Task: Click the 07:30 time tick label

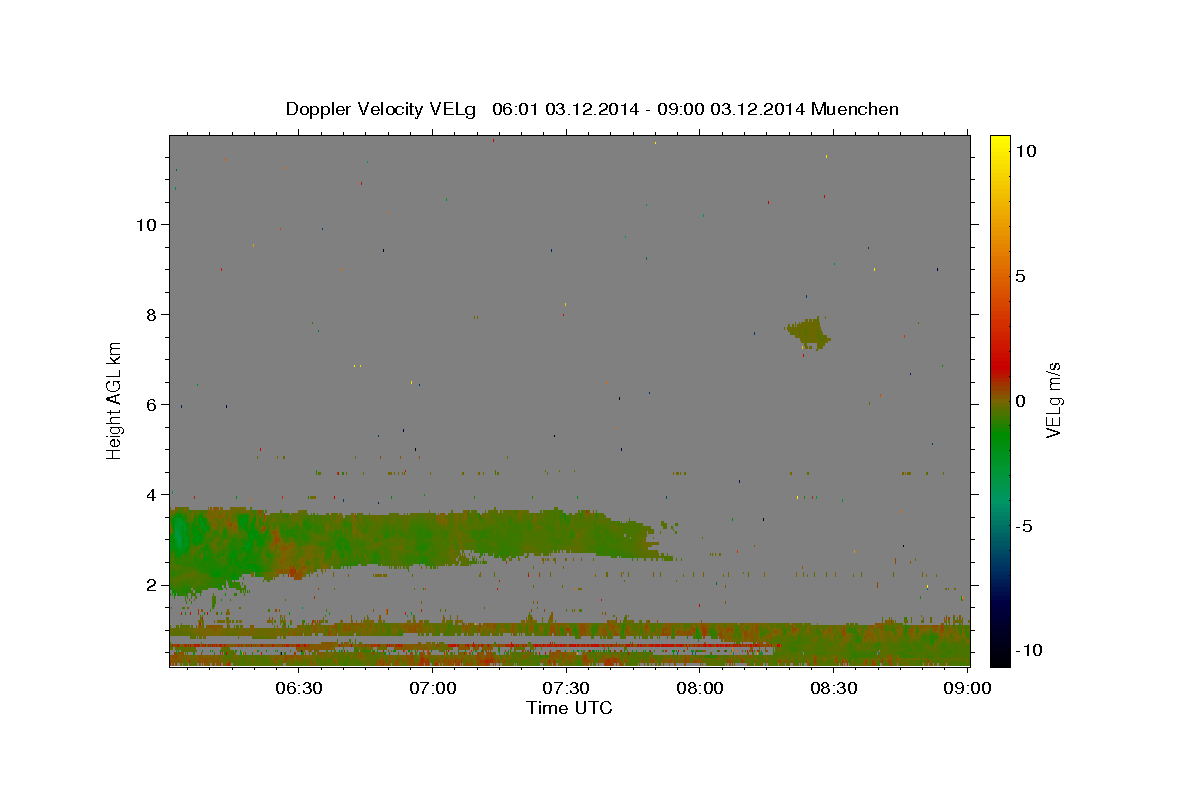Action: coord(566,688)
